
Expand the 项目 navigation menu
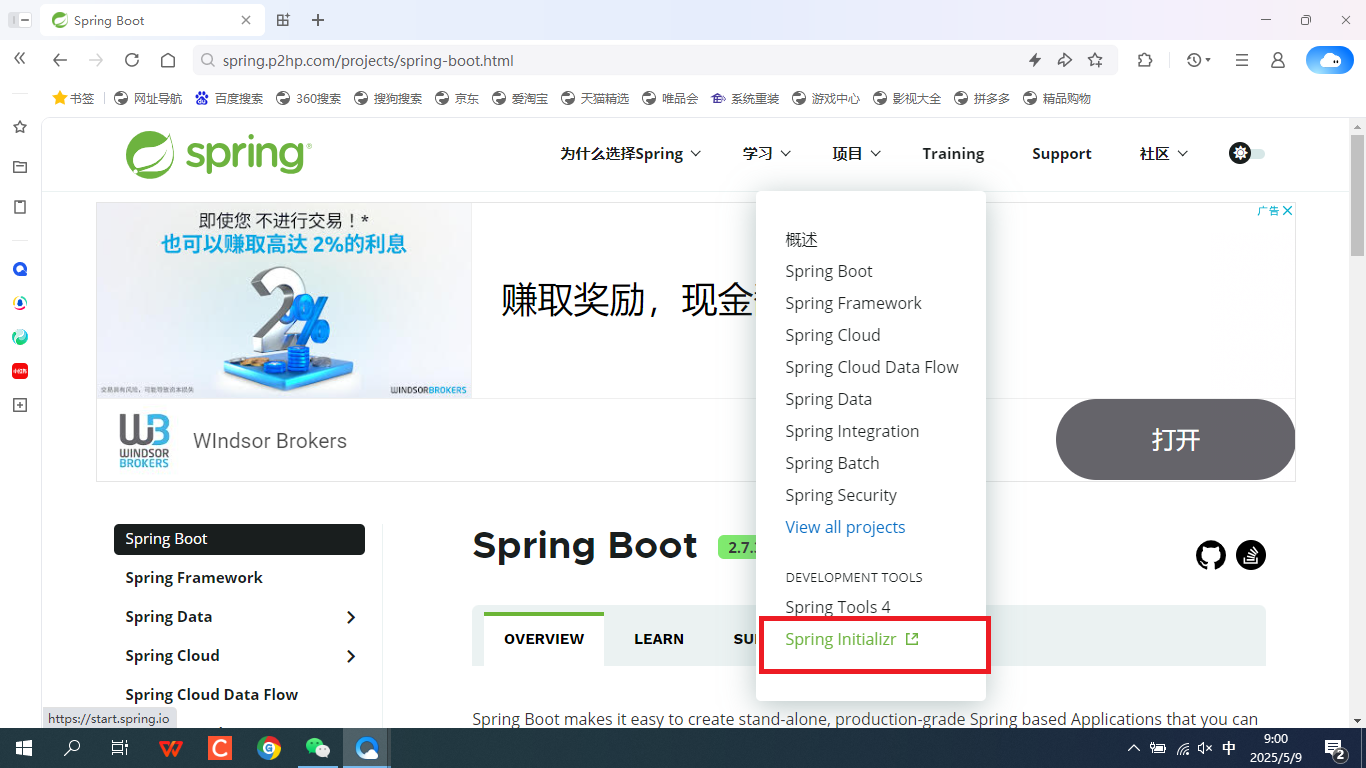click(857, 153)
